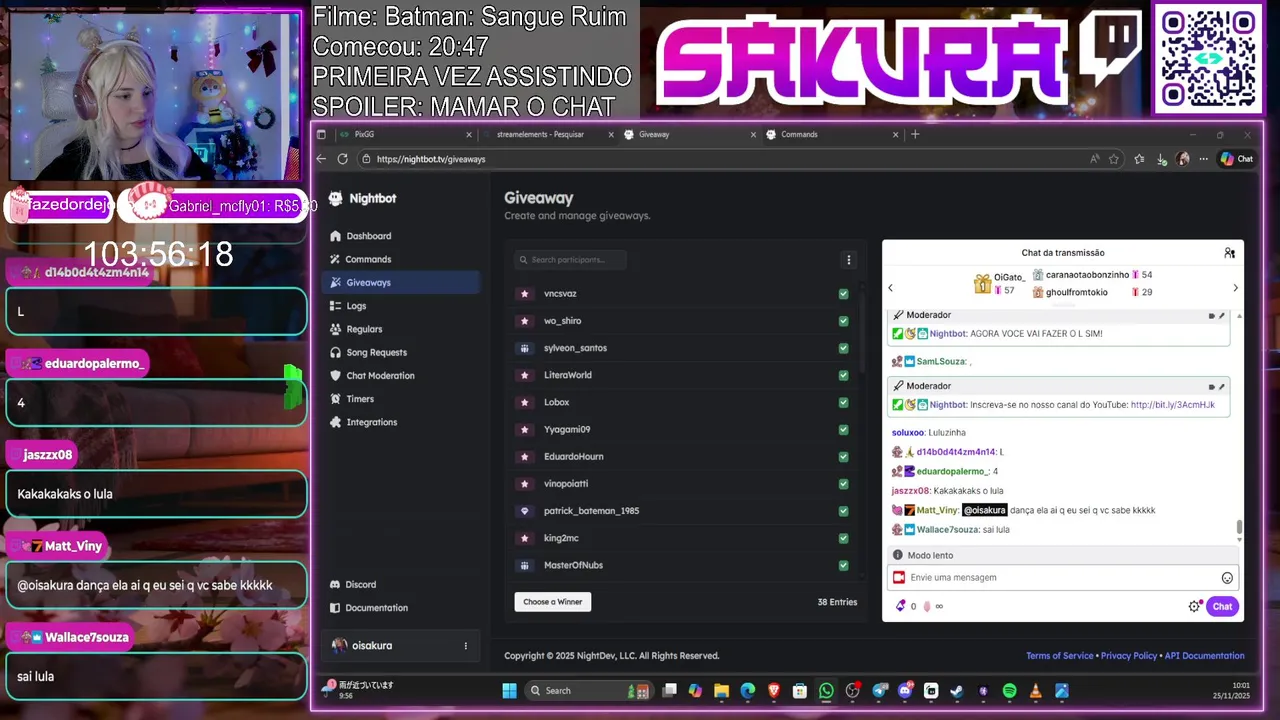Open Steam from the taskbar
Viewport: 1280px width, 720px height.
(x=957, y=691)
